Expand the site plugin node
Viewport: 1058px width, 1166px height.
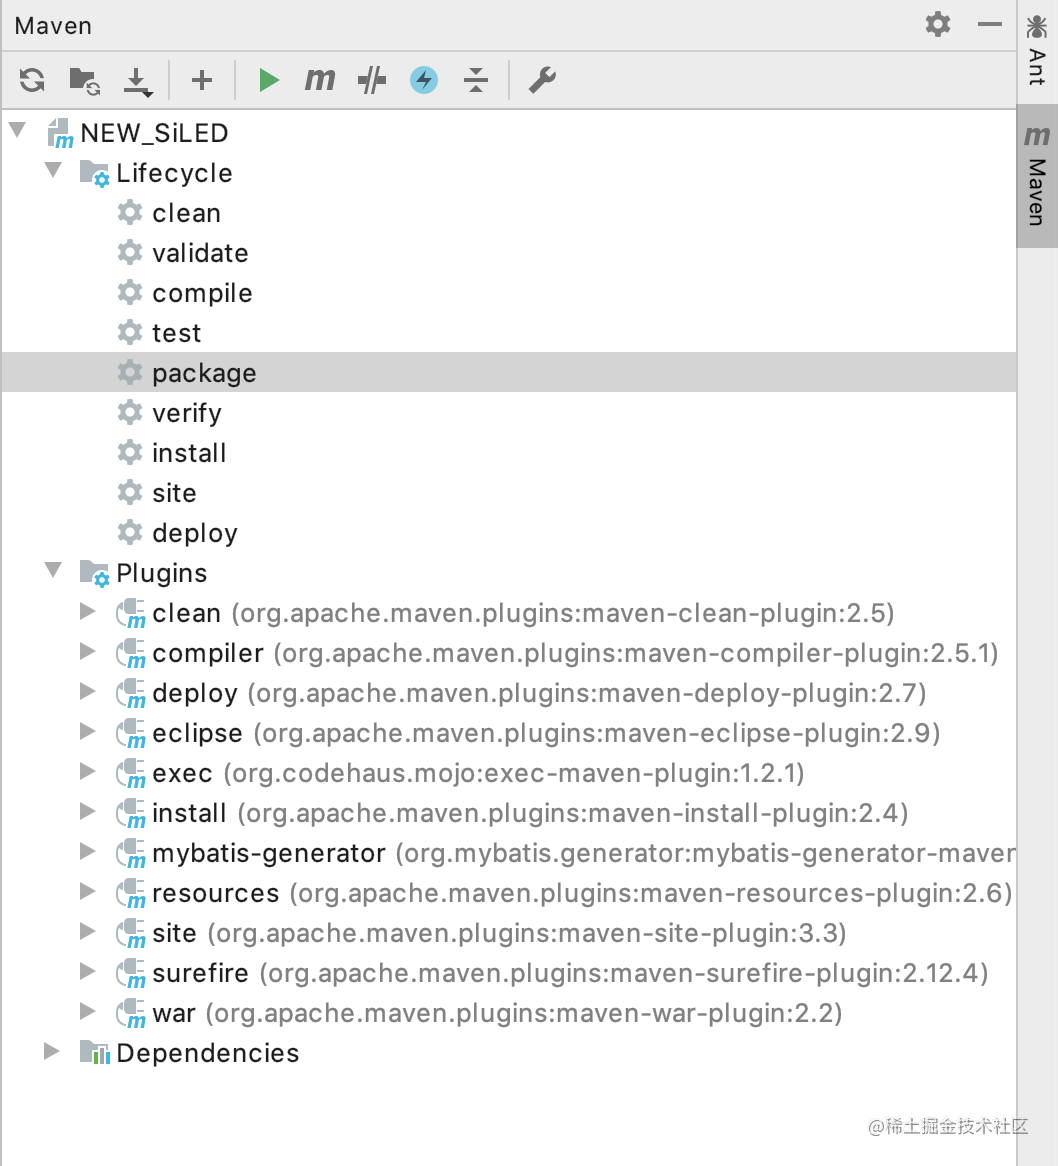[x=88, y=931]
